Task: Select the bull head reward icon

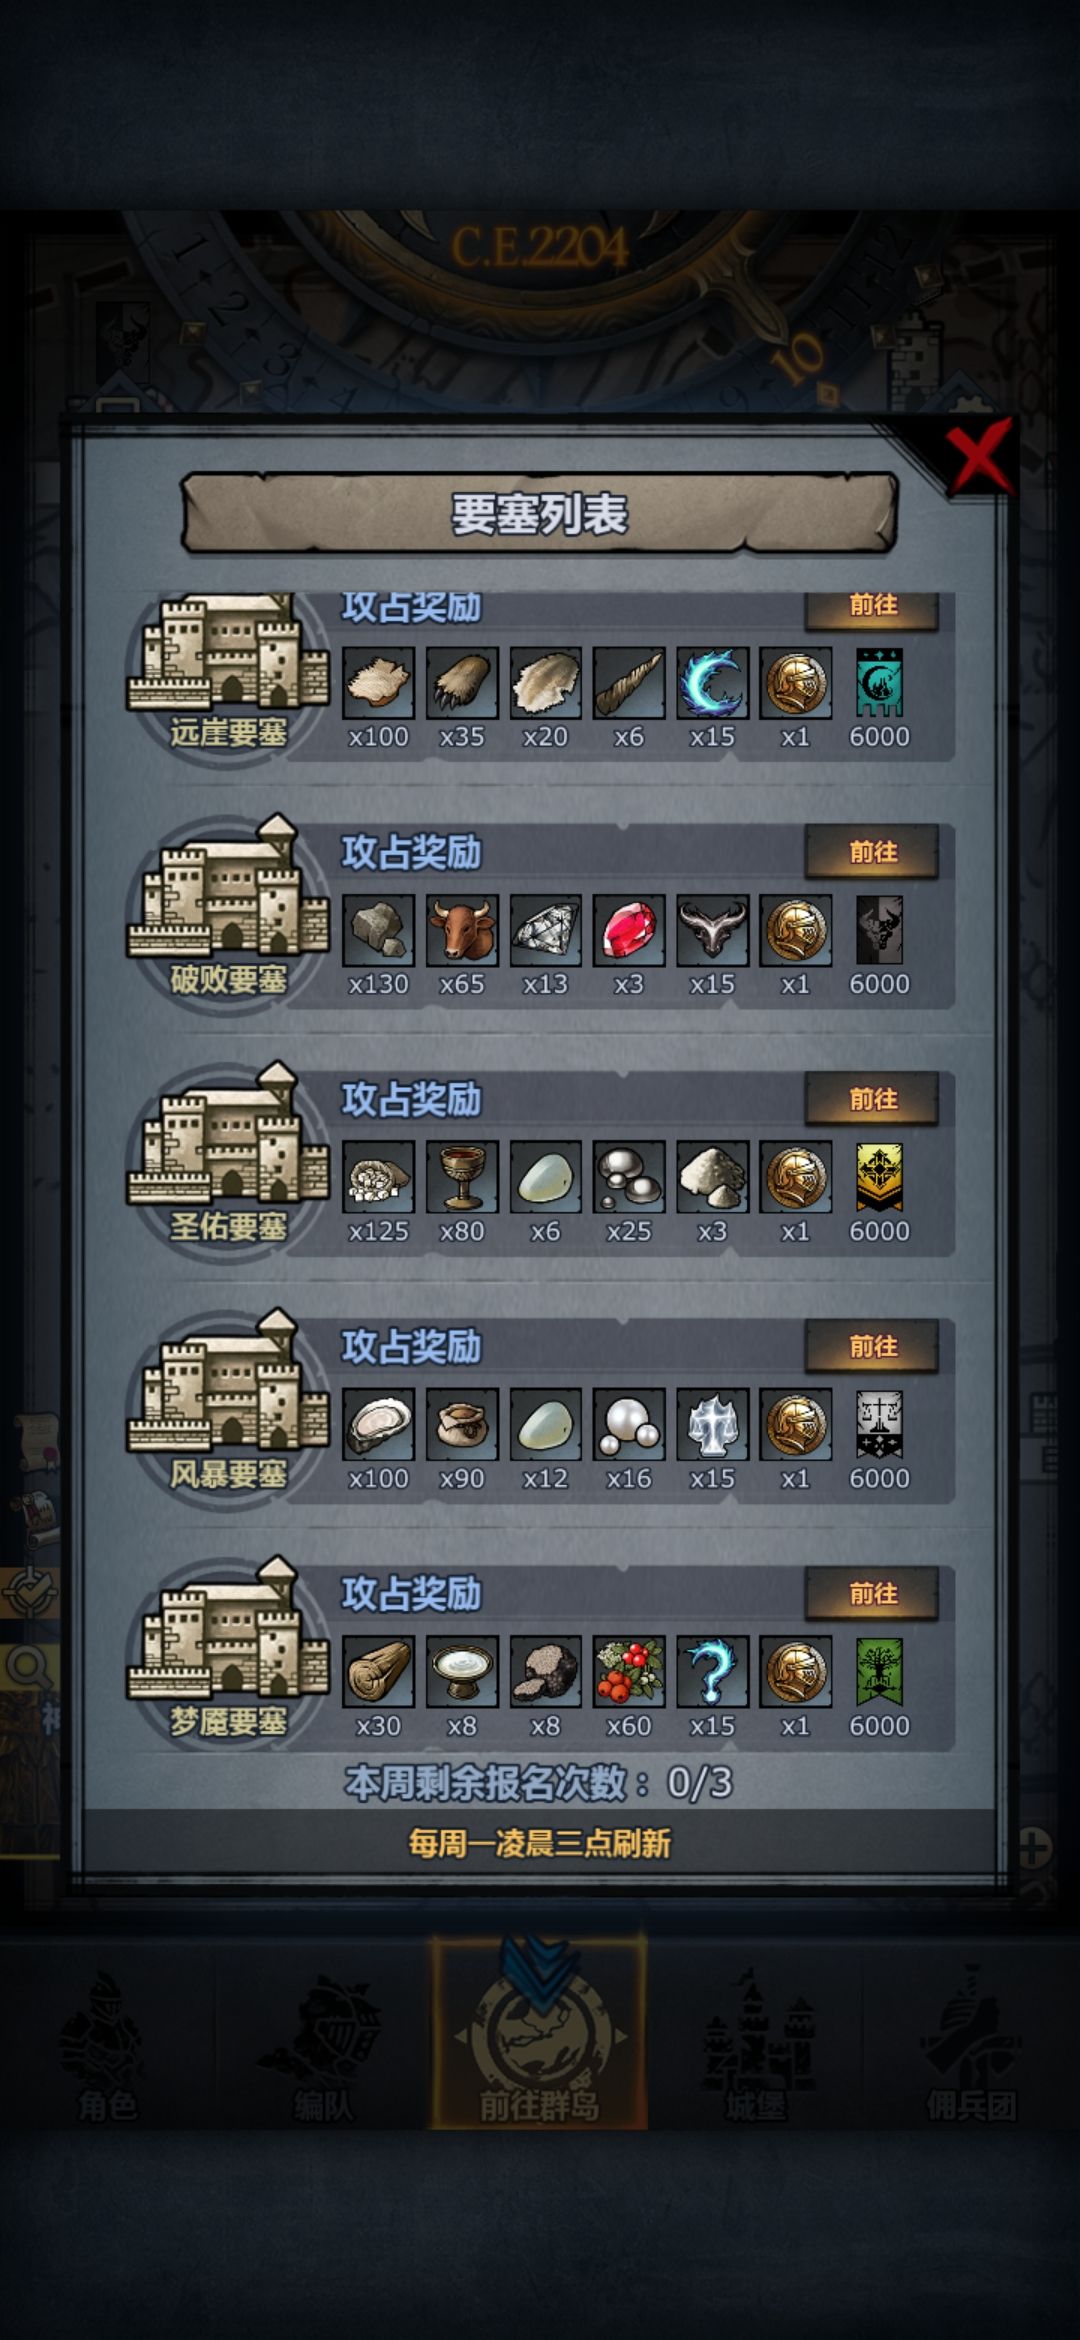Action: 462,930
